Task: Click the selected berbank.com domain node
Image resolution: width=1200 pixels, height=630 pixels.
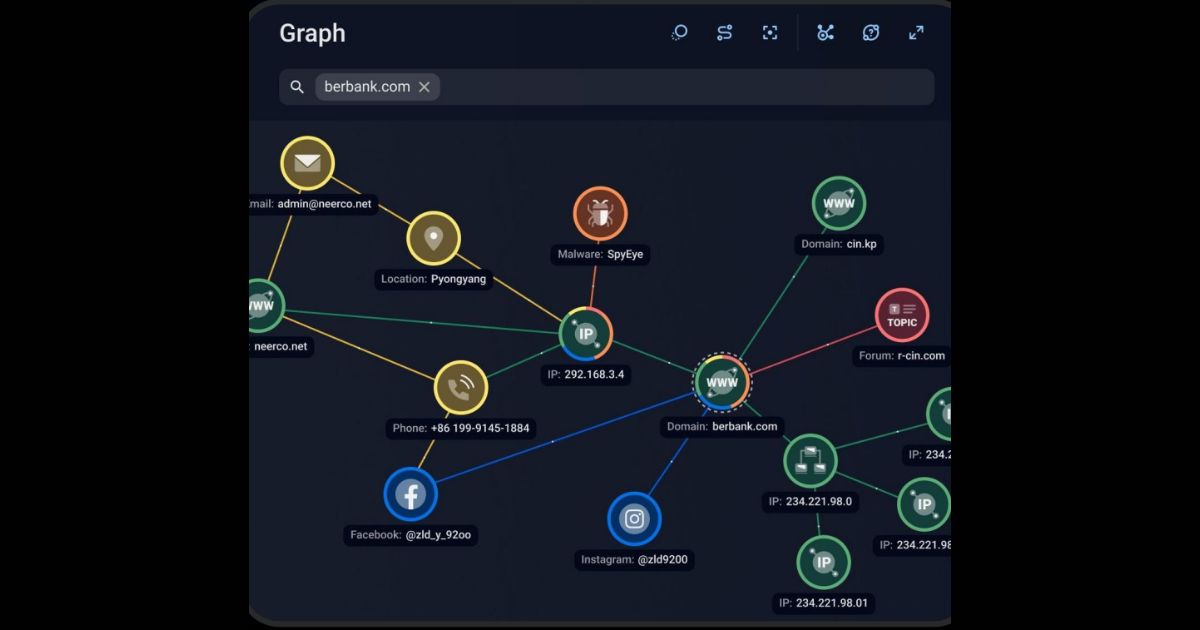Action: pos(722,382)
